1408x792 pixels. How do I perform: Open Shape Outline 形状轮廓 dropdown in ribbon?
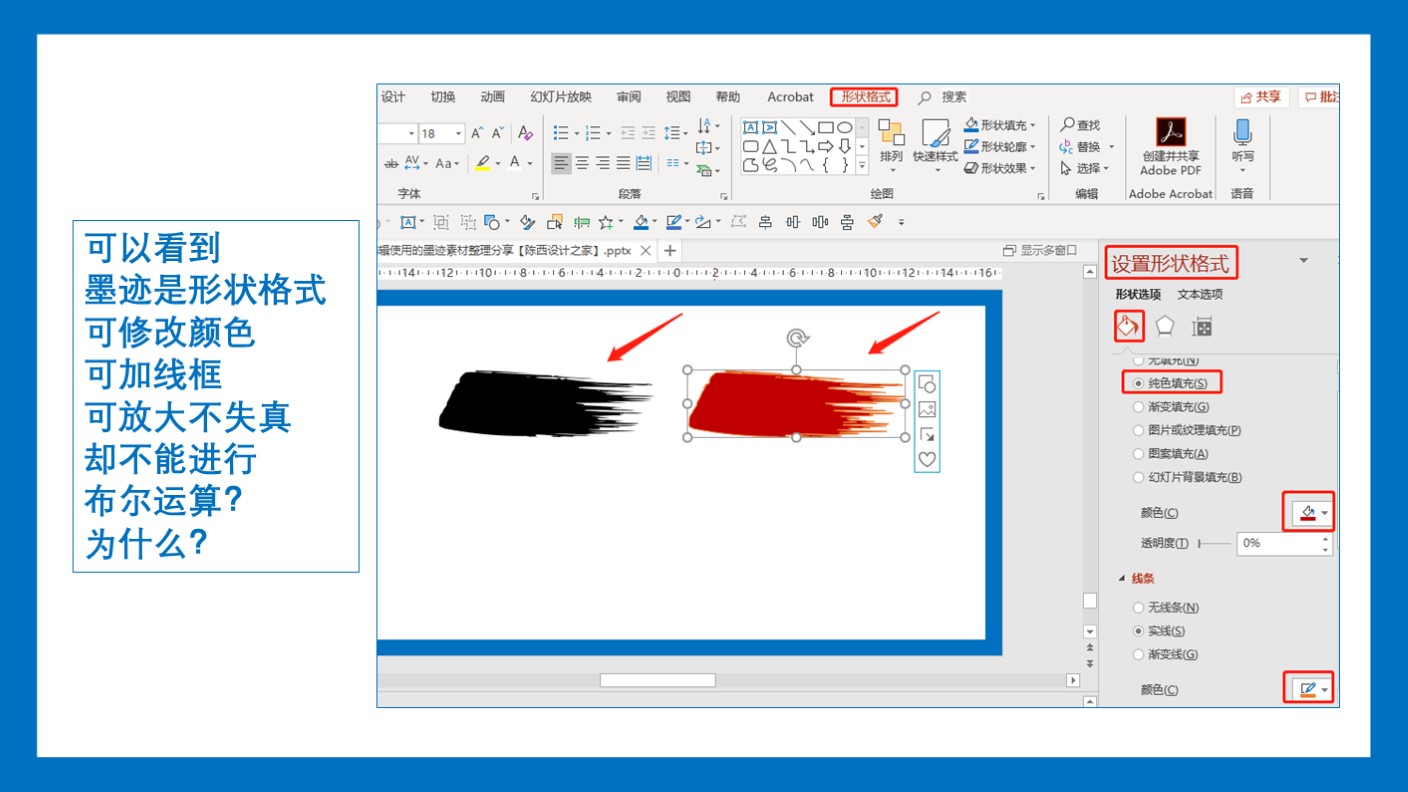click(1032, 146)
